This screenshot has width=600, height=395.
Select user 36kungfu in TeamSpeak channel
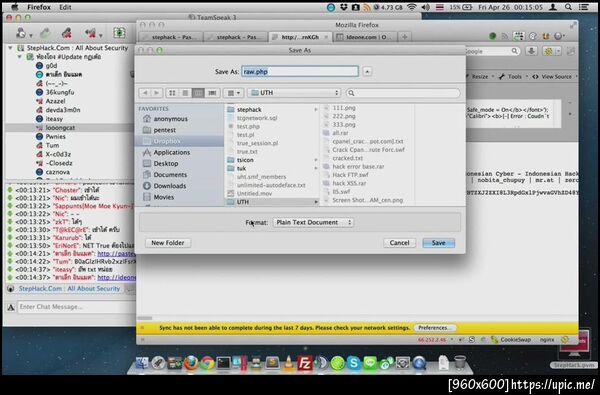pyautogui.click(x=60, y=92)
